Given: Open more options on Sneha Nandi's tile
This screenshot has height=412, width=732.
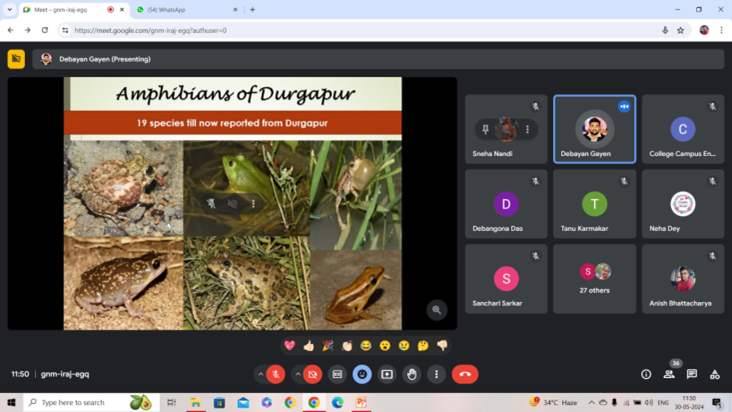Looking at the screenshot, I should (x=527, y=129).
